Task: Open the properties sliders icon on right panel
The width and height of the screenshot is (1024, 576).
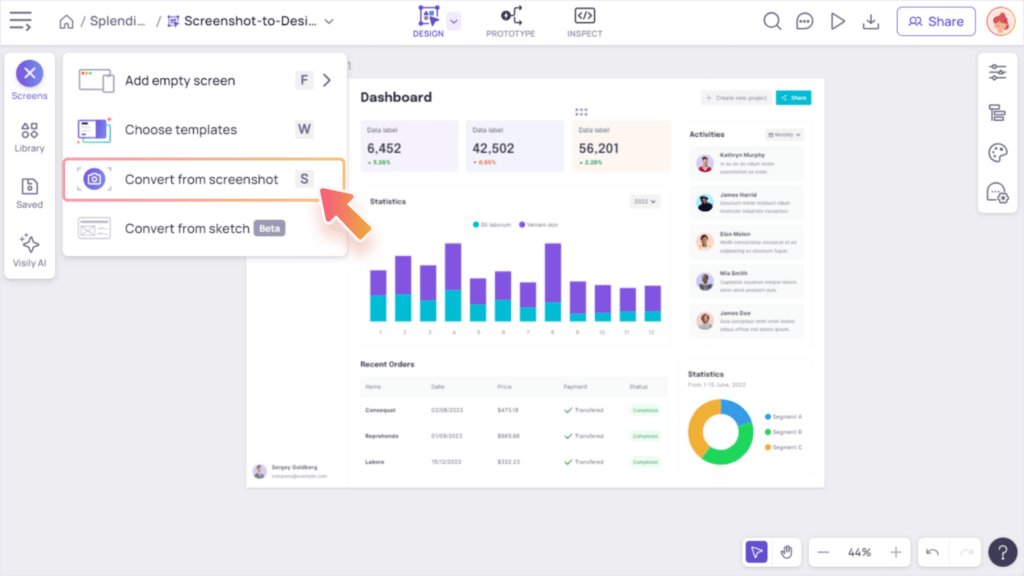Action: click(997, 72)
